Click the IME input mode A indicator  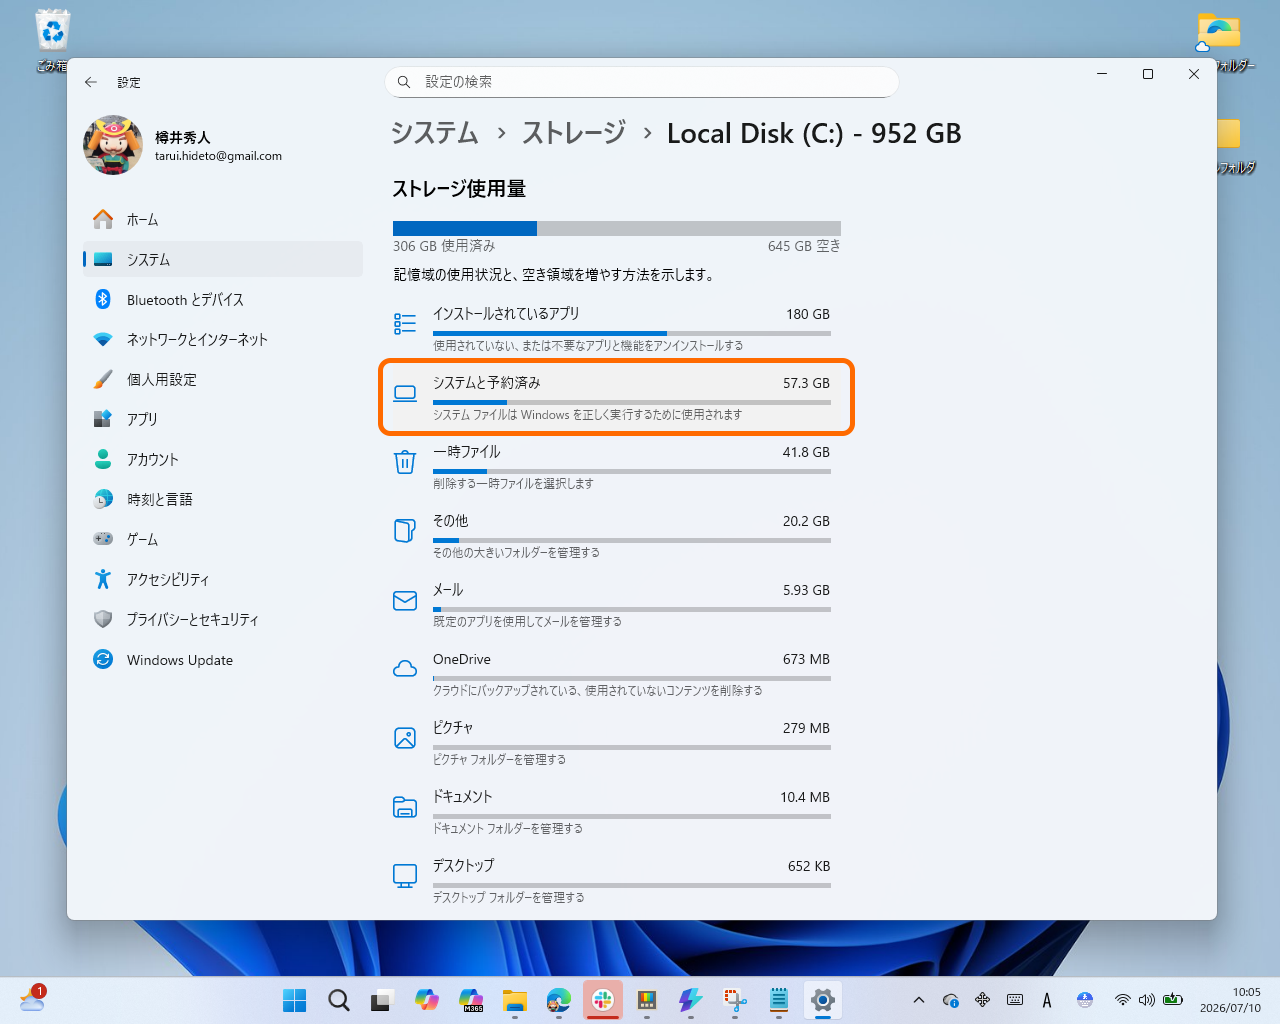pyautogui.click(x=1047, y=1000)
